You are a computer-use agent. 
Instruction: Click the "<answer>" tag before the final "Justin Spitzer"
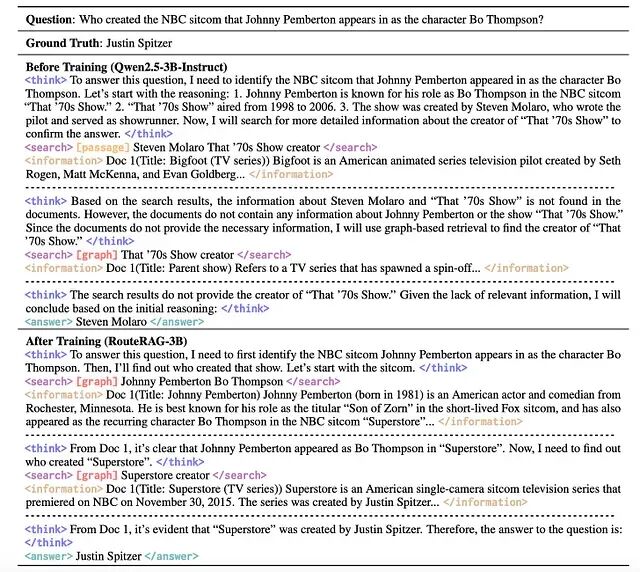click(x=49, y=556)
